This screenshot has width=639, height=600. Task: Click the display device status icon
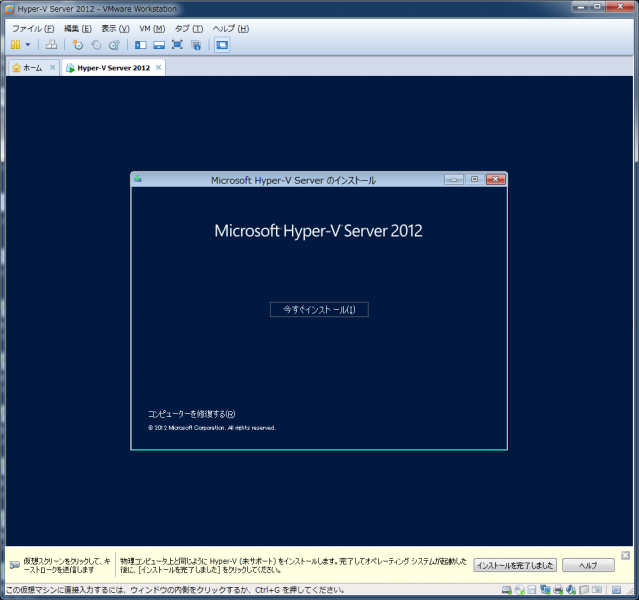[597, 589]
